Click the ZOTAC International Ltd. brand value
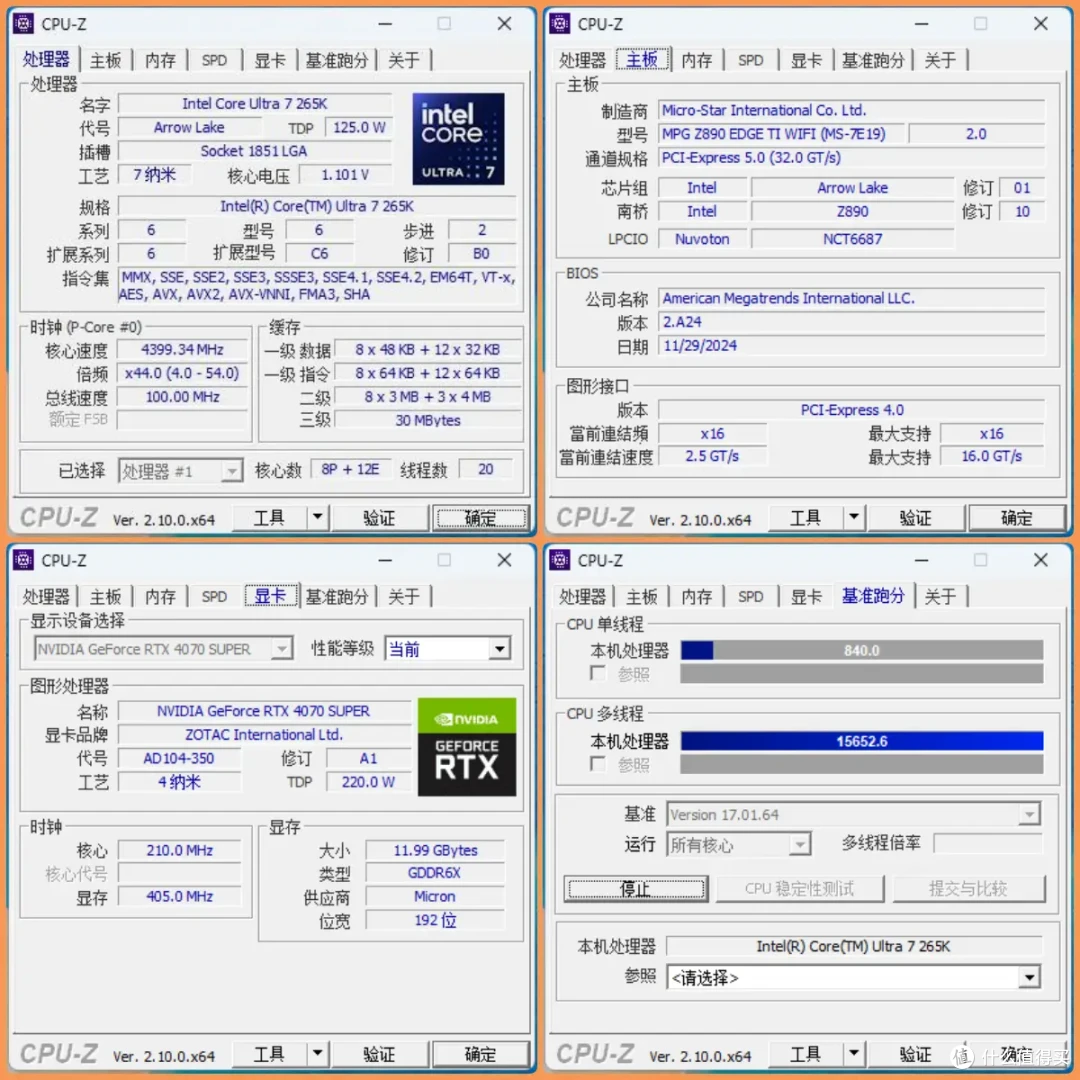Screen dimensions: 1080x1080 [x=264, y=734]
